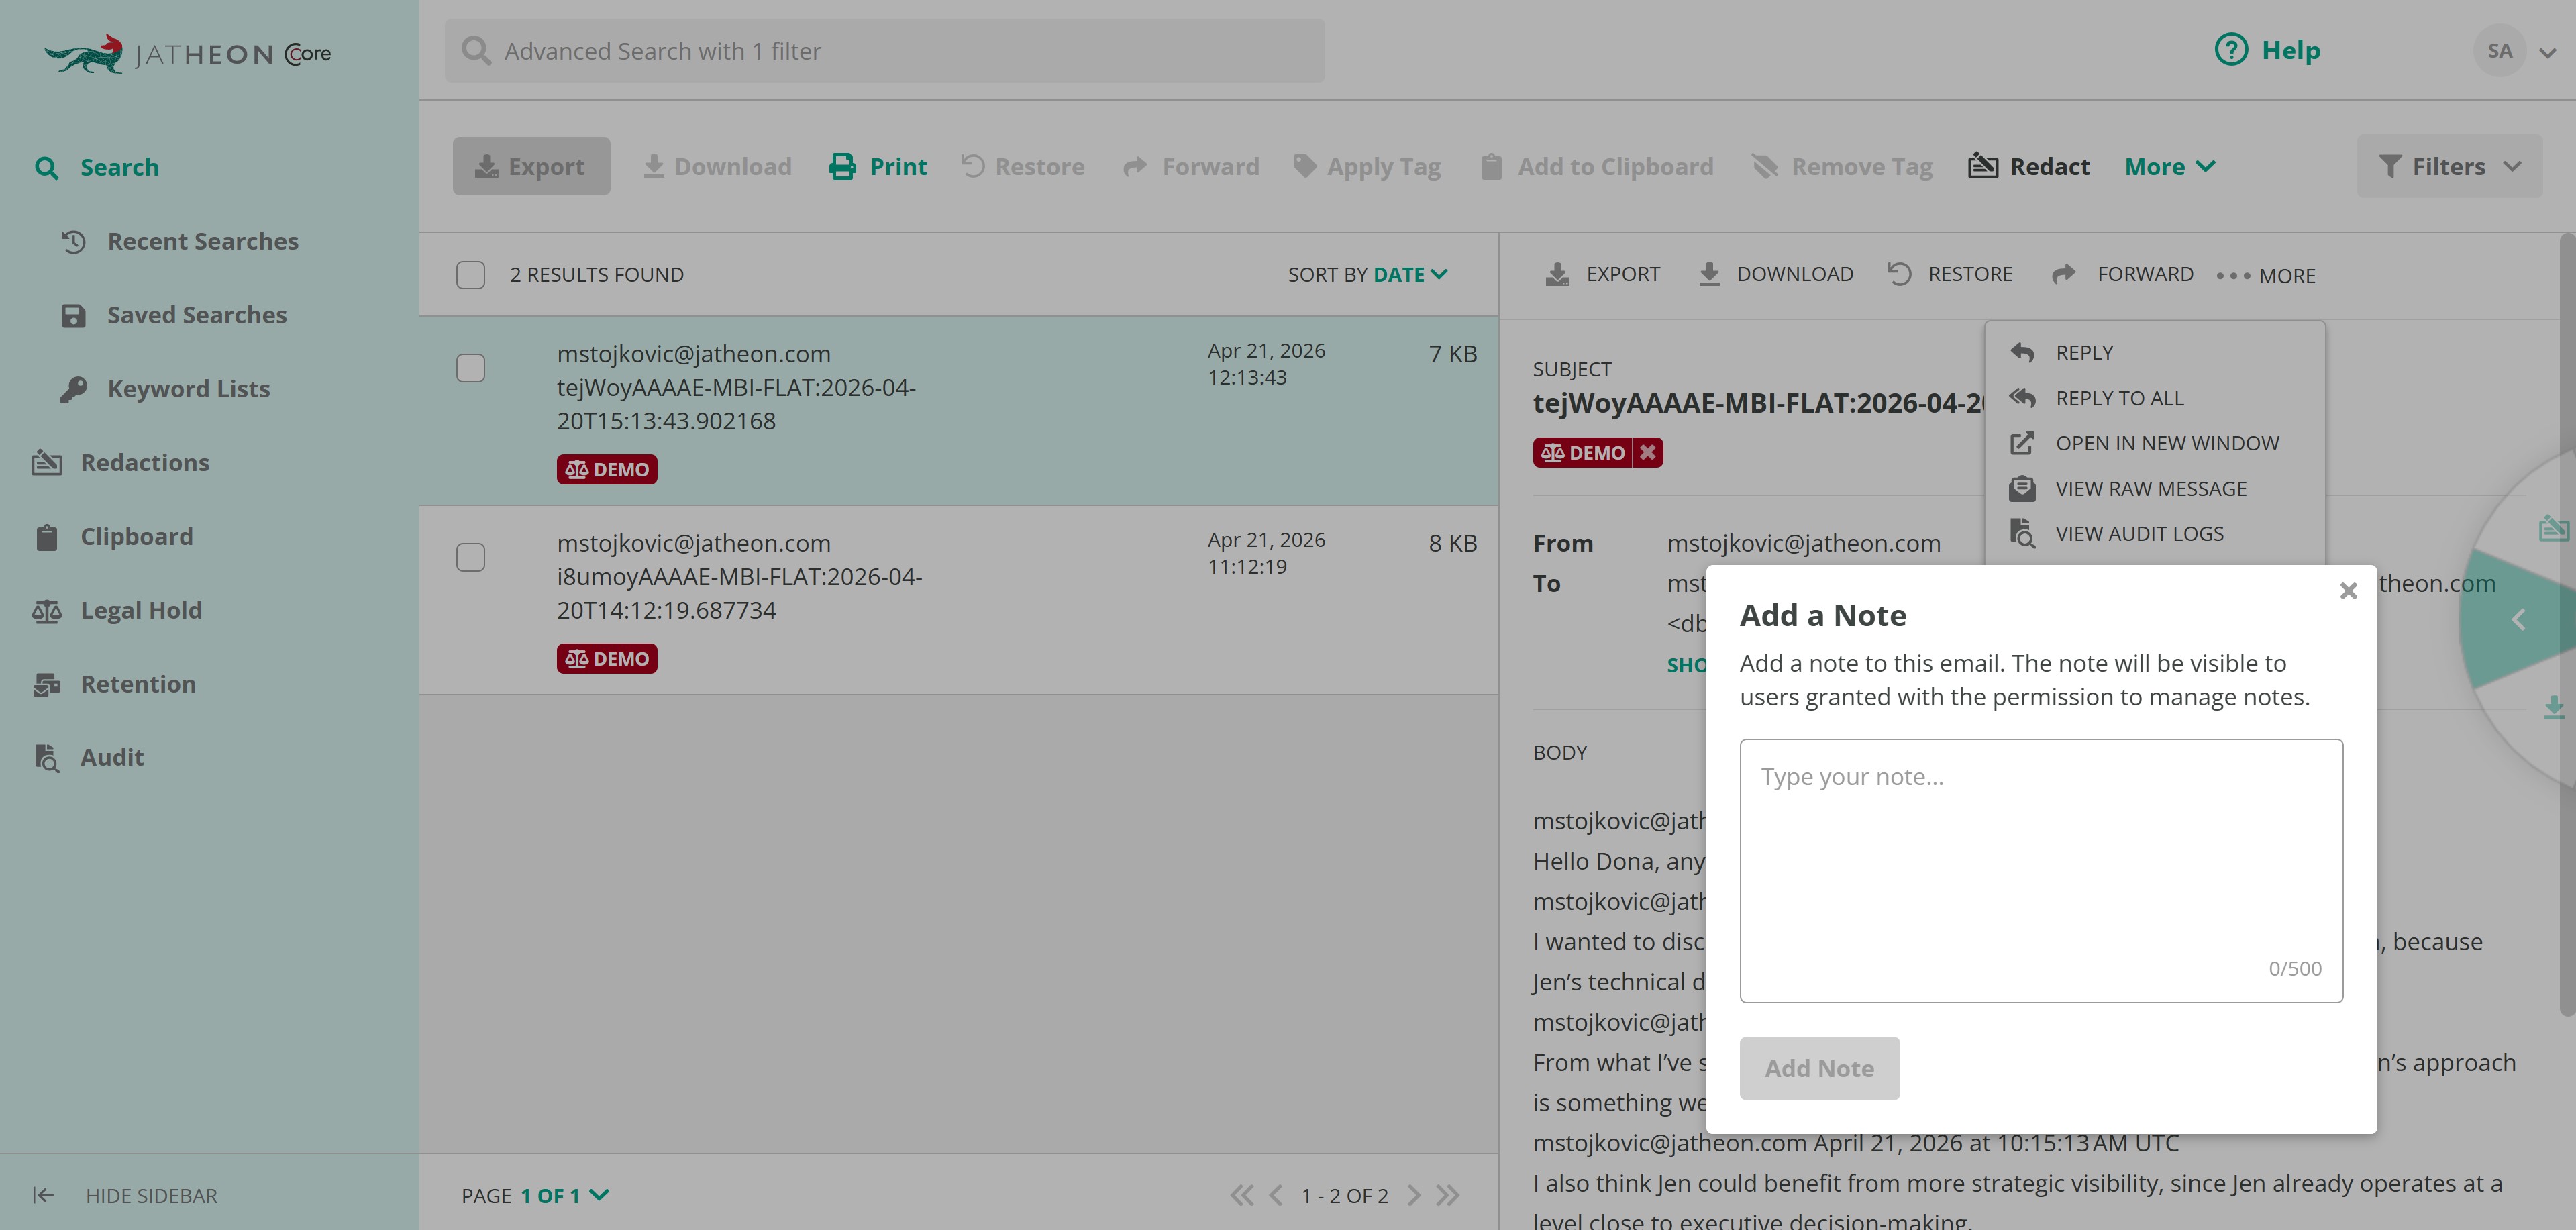Screen dimensions: 2576x1230
Task: Click the Download toolbar button
Action: (x=717, y=166)
